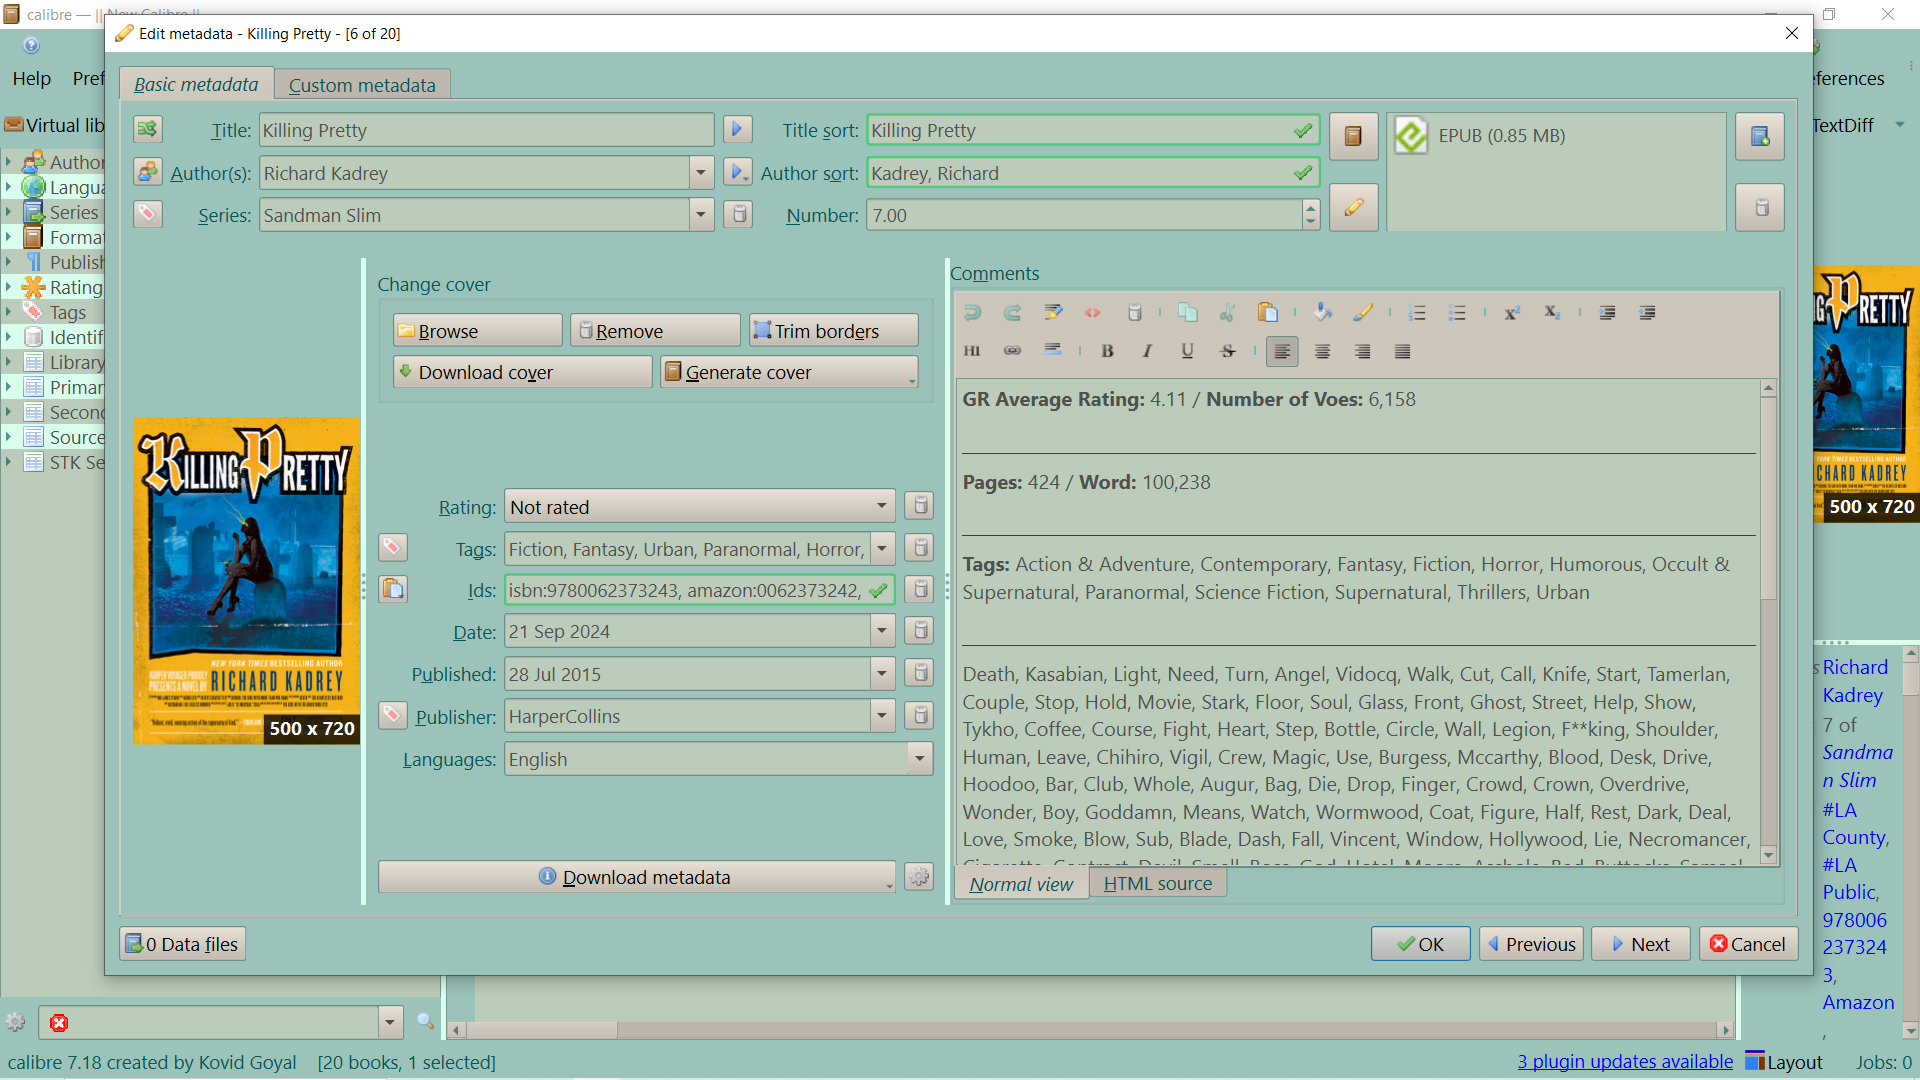This screenshot has height=1080, width=1920.
Task: Toggle italic formatting in comments
Action: (x=1147, y=351)
